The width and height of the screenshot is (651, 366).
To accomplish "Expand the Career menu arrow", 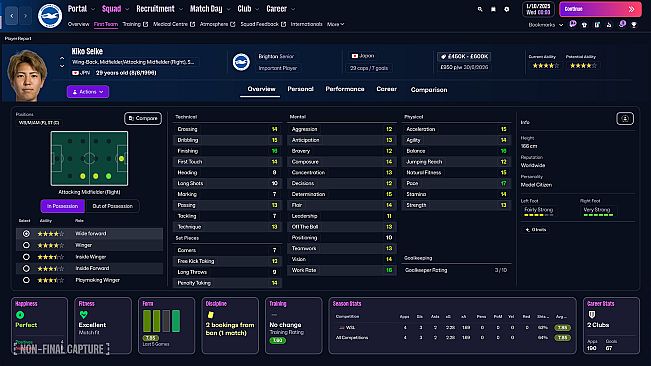I will tap(293, 9).
